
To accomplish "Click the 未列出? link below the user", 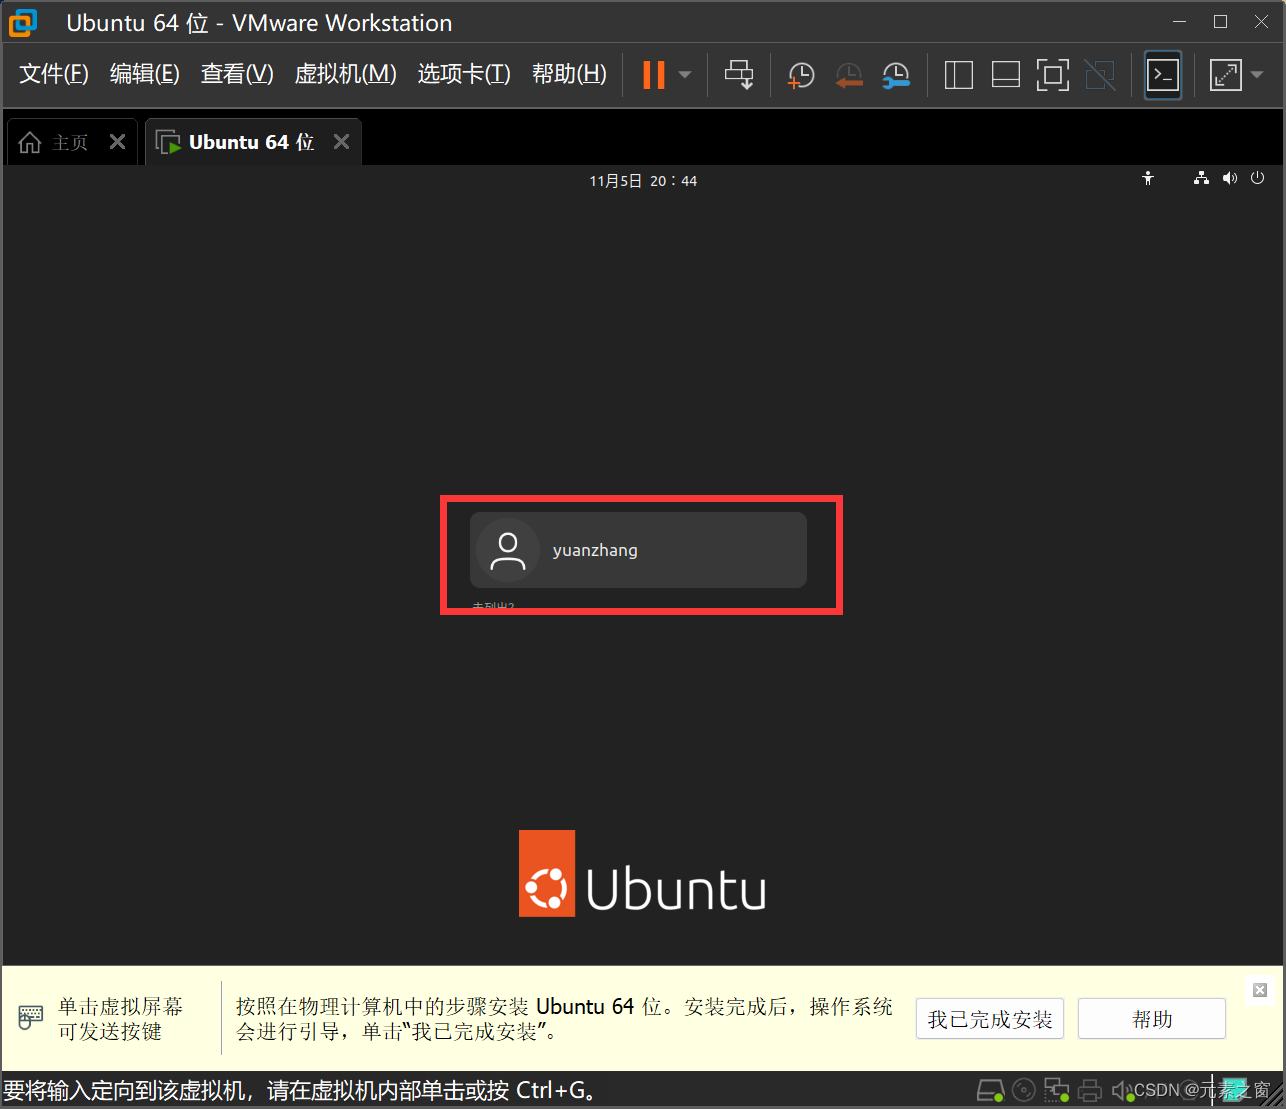I will tap(493, 605).
